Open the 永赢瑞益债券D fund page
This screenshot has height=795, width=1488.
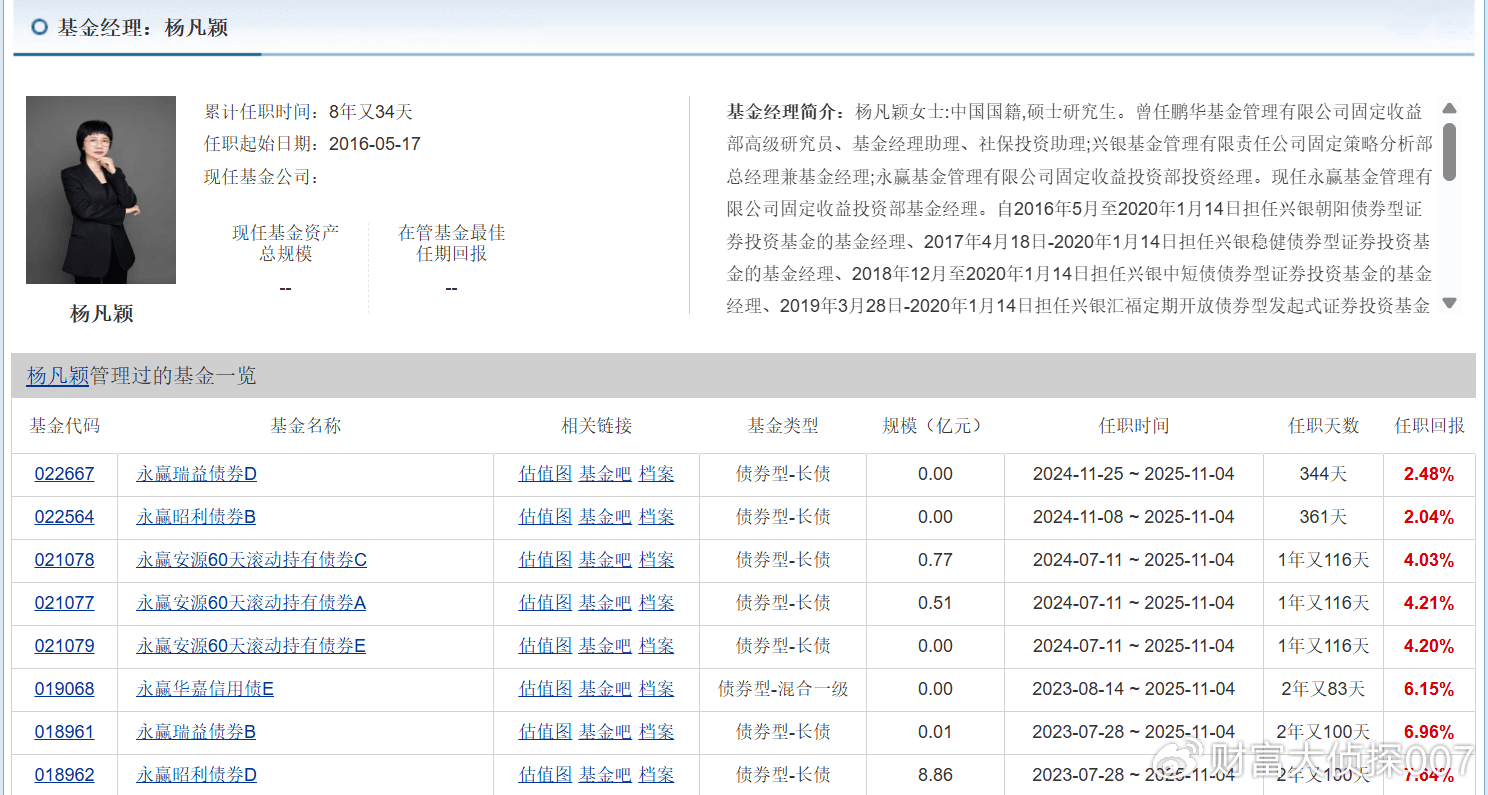(x=197, y=474)
